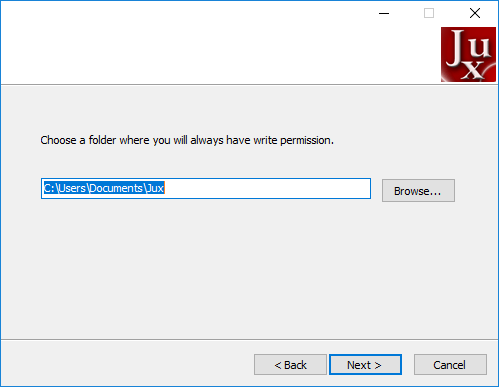Select the letter J in the red logo

(456, 48)
